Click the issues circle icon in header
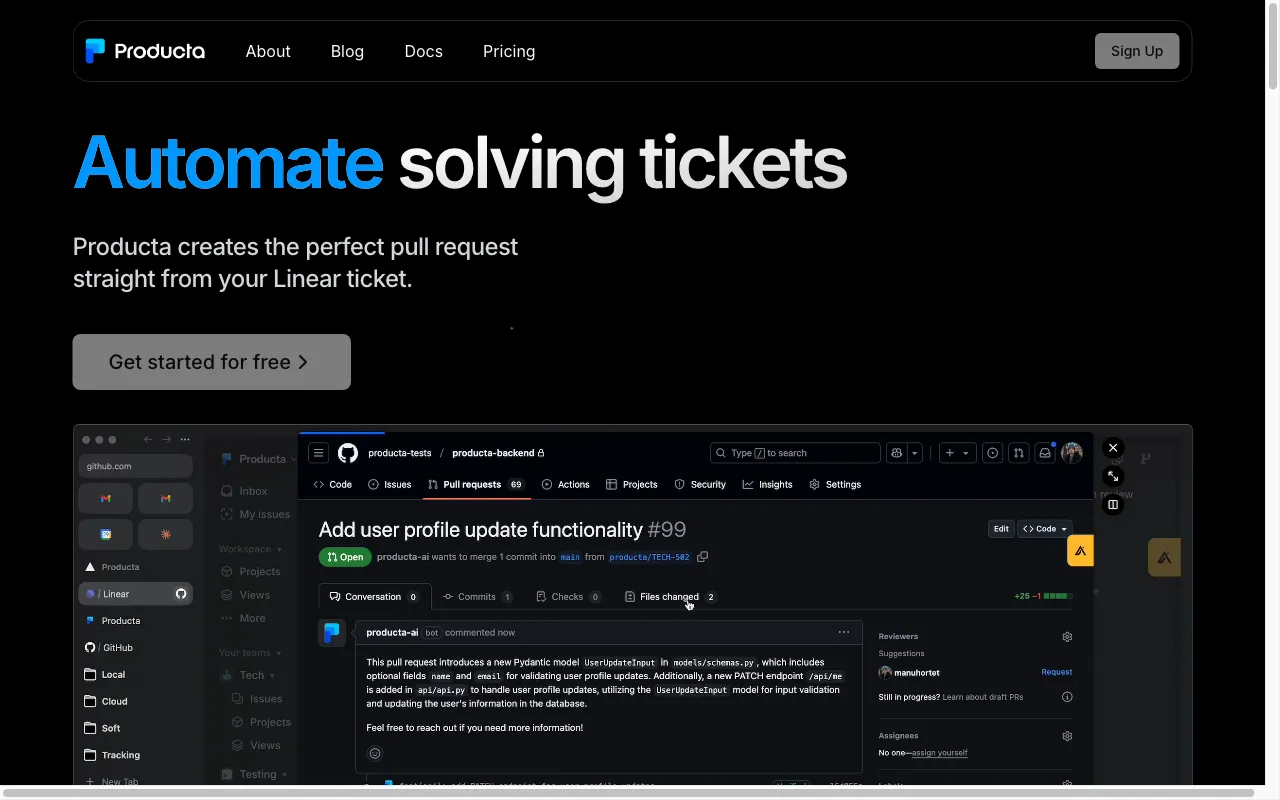 pos(992,453)
